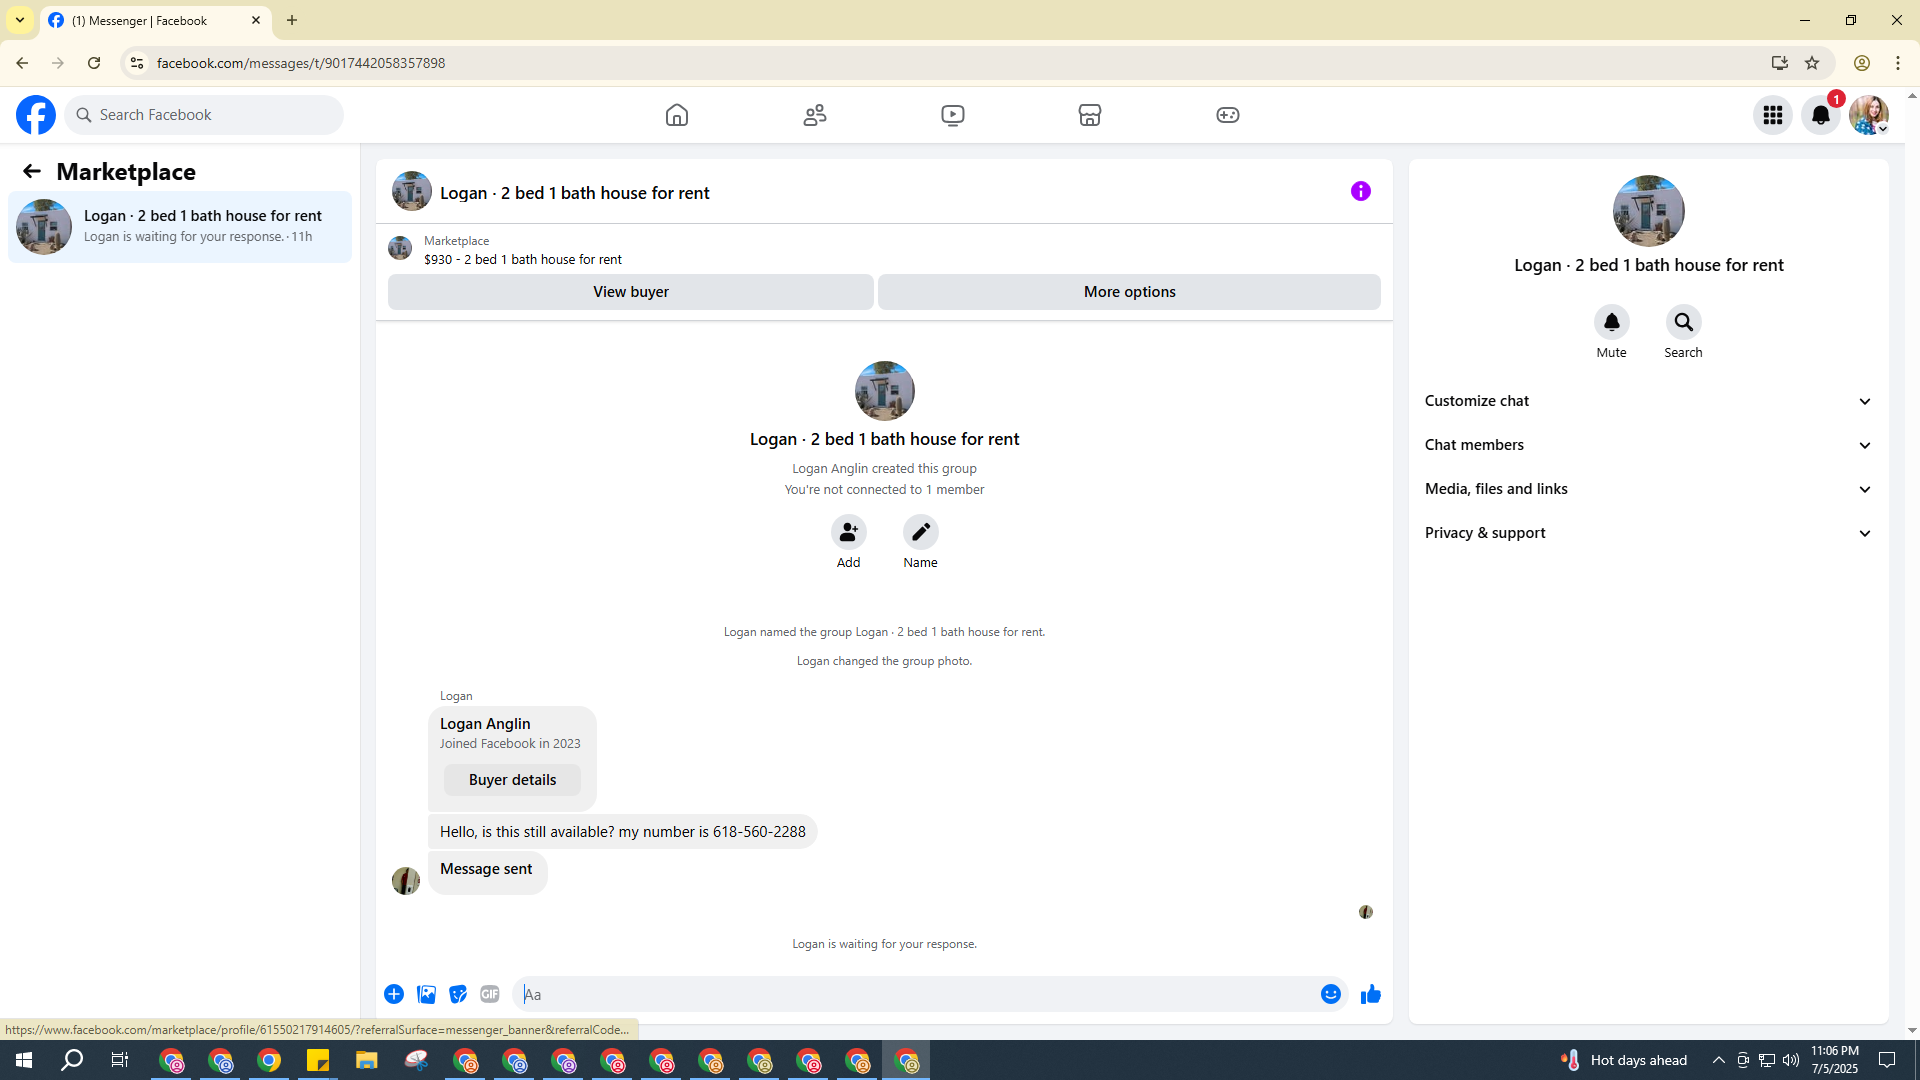Expand Customize chat section
Screen dimensions: 1920x1080
[x=1648, y=401]
